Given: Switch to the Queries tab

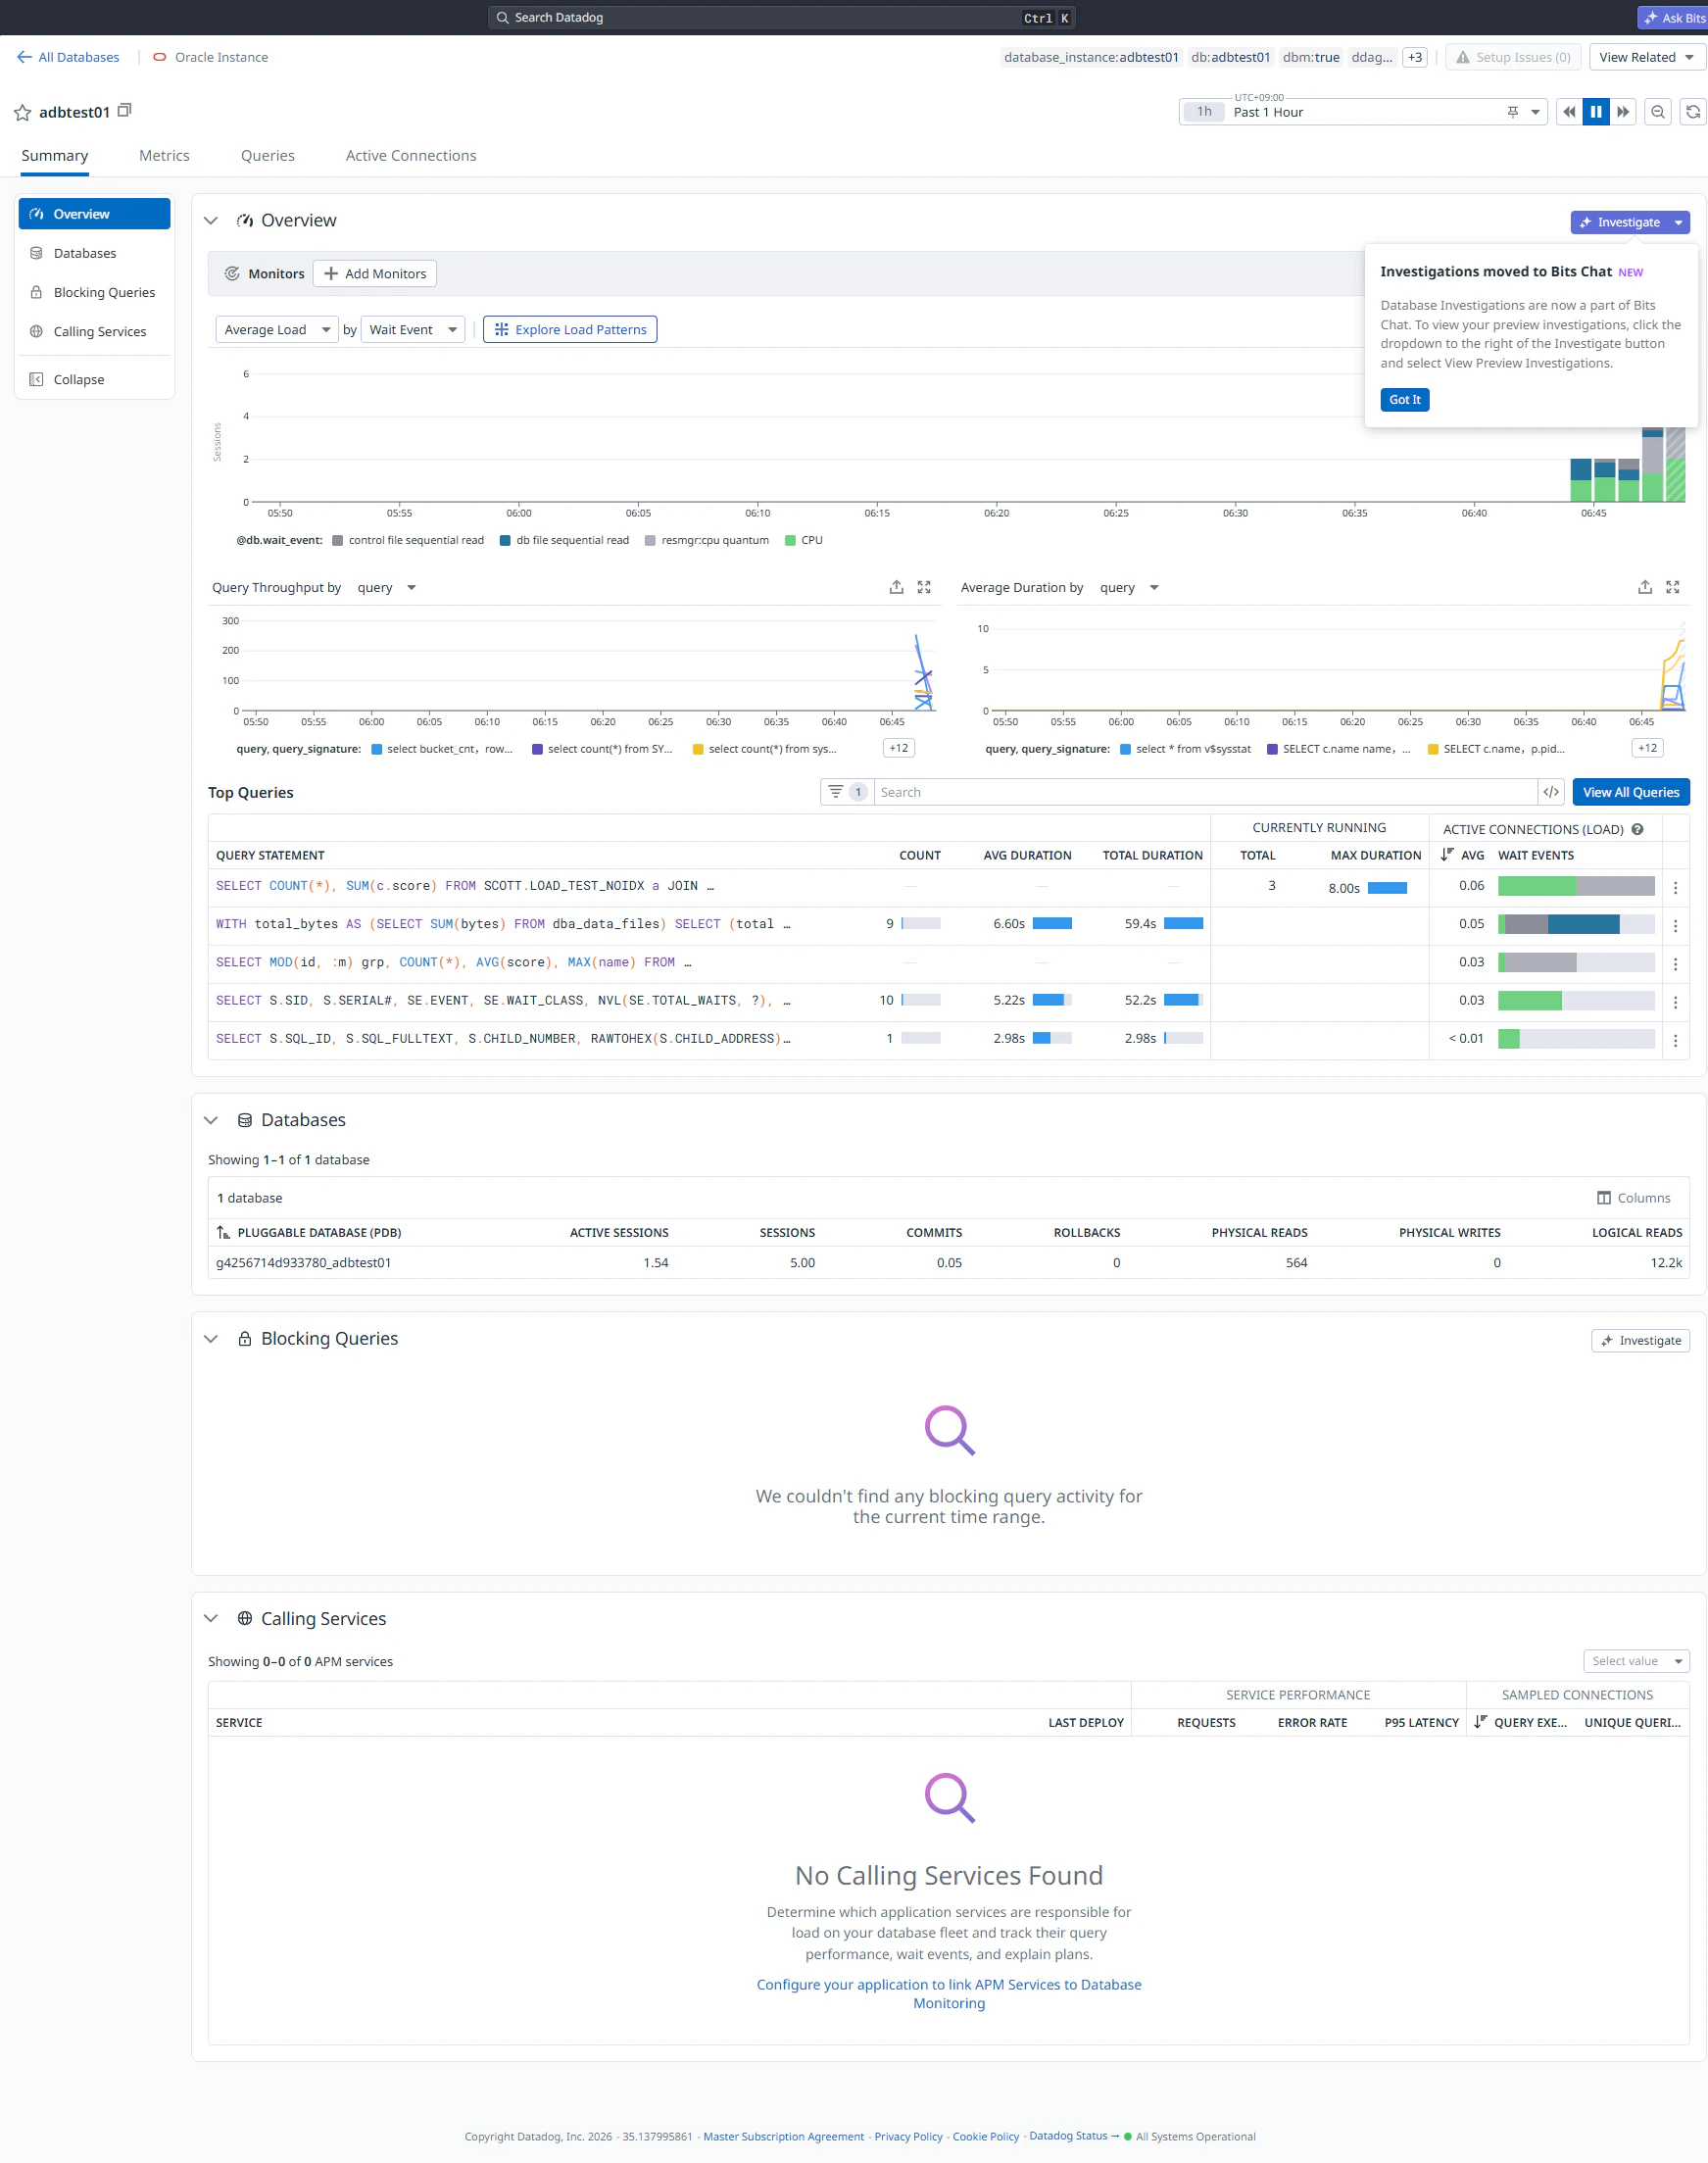Looking at the screenshot, I should 268,156.
